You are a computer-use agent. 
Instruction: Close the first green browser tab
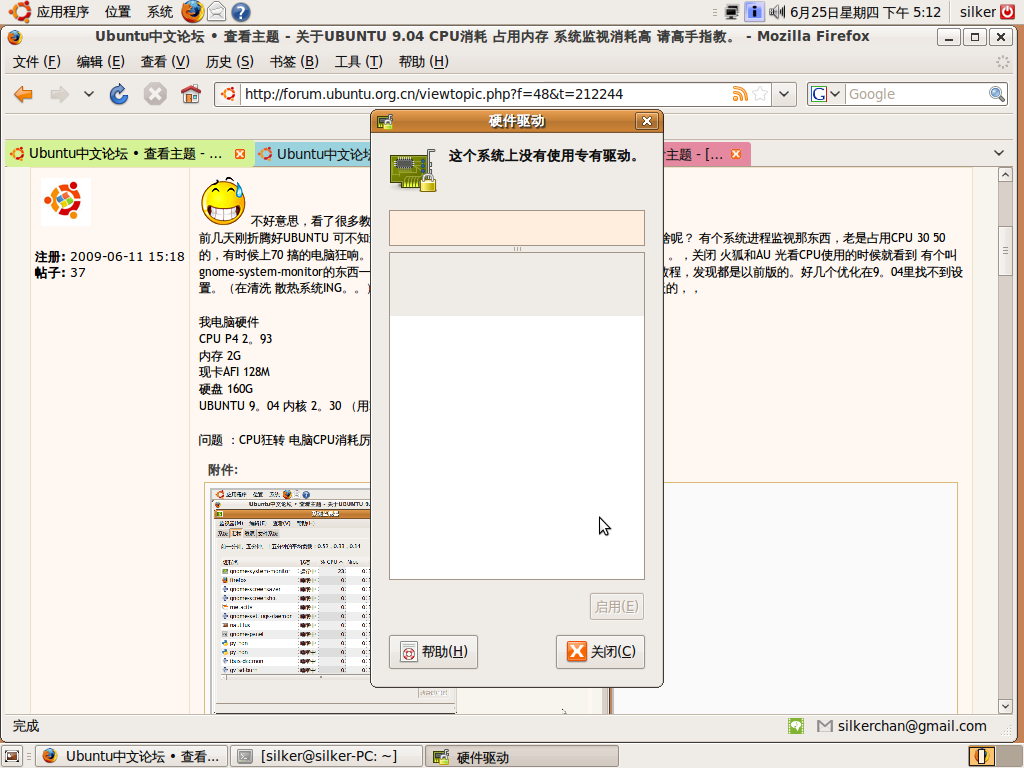(240, 154)
